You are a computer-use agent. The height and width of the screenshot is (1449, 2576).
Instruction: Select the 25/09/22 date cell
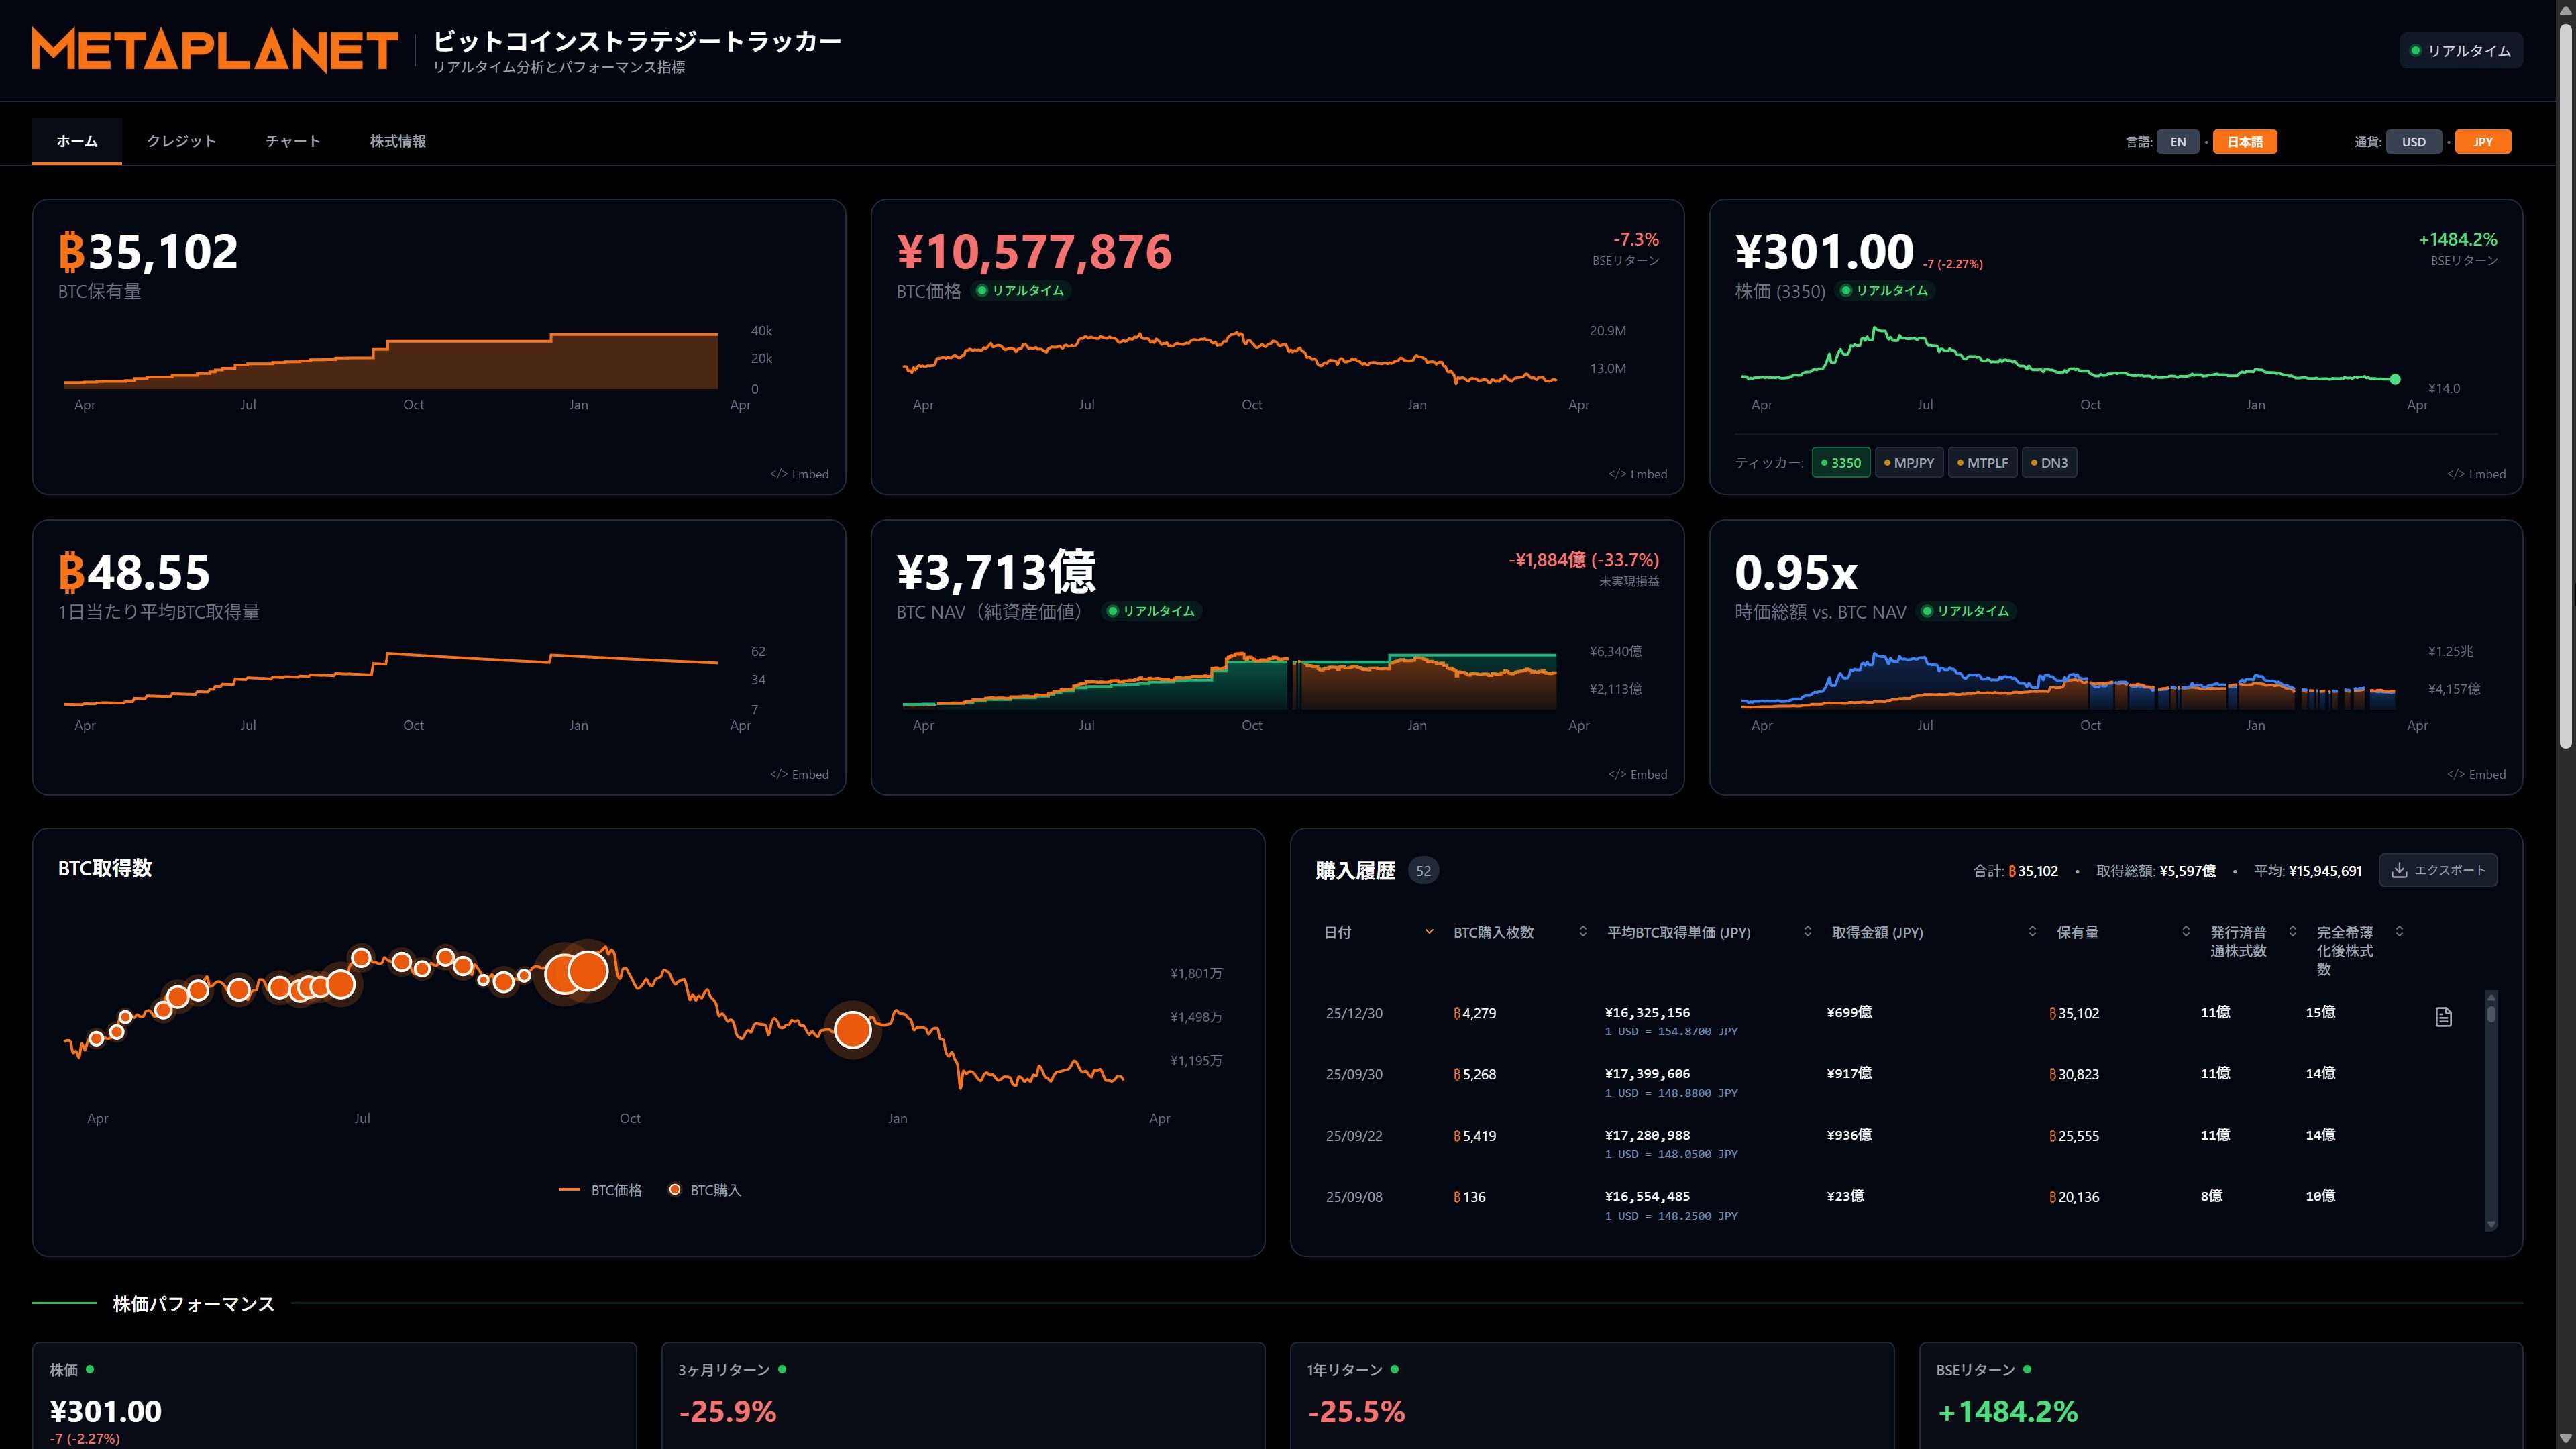coord(1354,1136)
